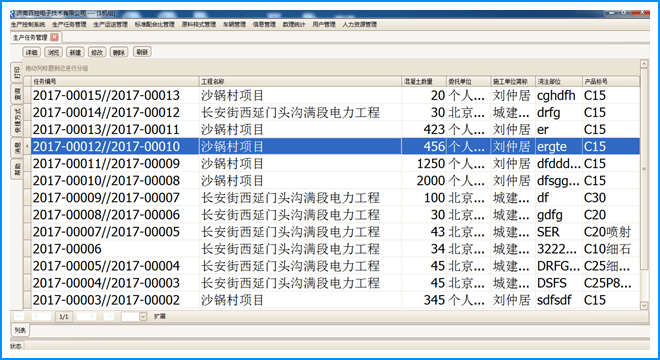Image resolution: width=660 pixels, height=360 pixels.
Task: Go to first page with << pager button
Action: pyautogui.click(x=19, y=316)
